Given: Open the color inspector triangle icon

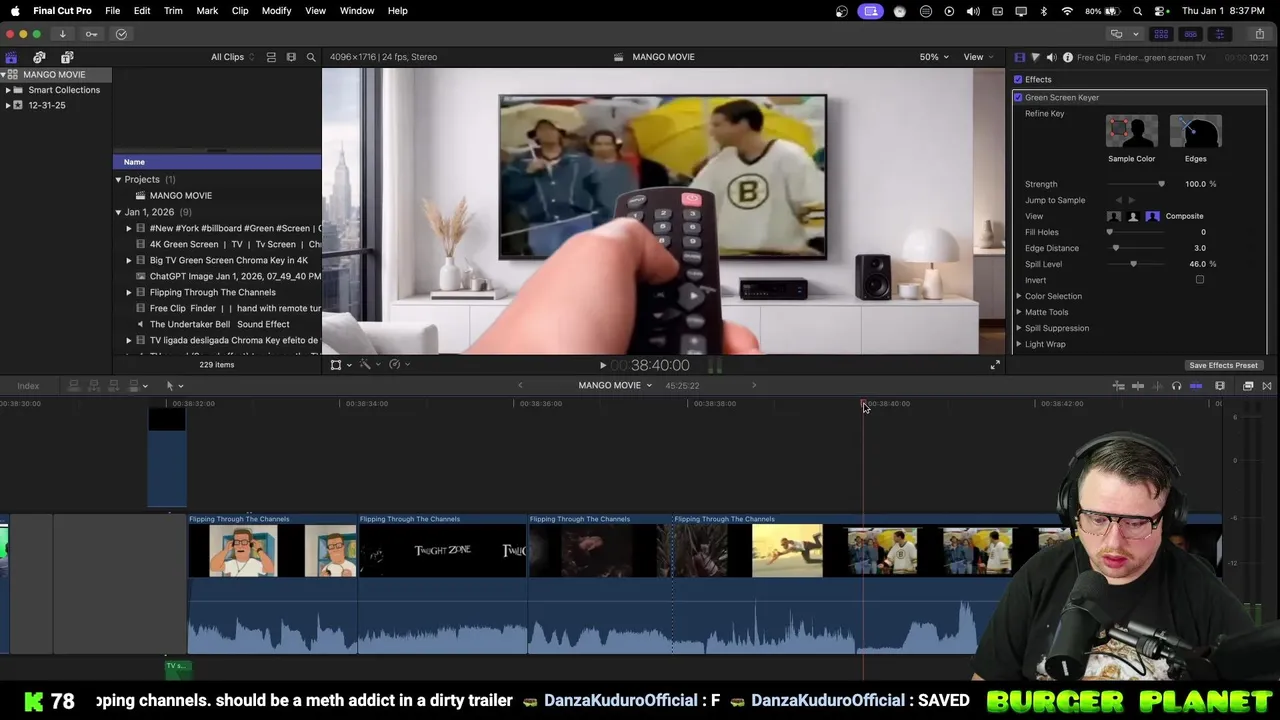Looking at the screenshot, I should tap(1035, 57).
